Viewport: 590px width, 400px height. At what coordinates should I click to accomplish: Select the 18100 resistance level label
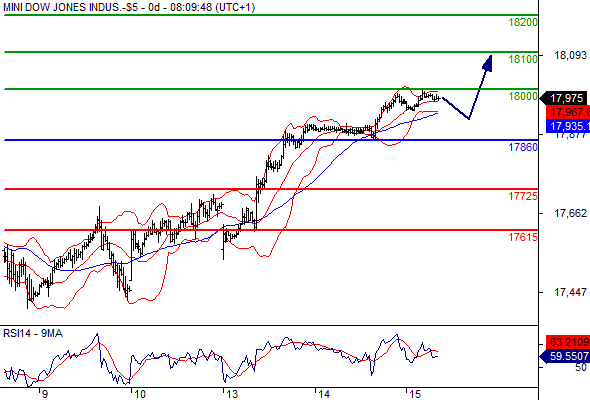click(x=523, y=59)
